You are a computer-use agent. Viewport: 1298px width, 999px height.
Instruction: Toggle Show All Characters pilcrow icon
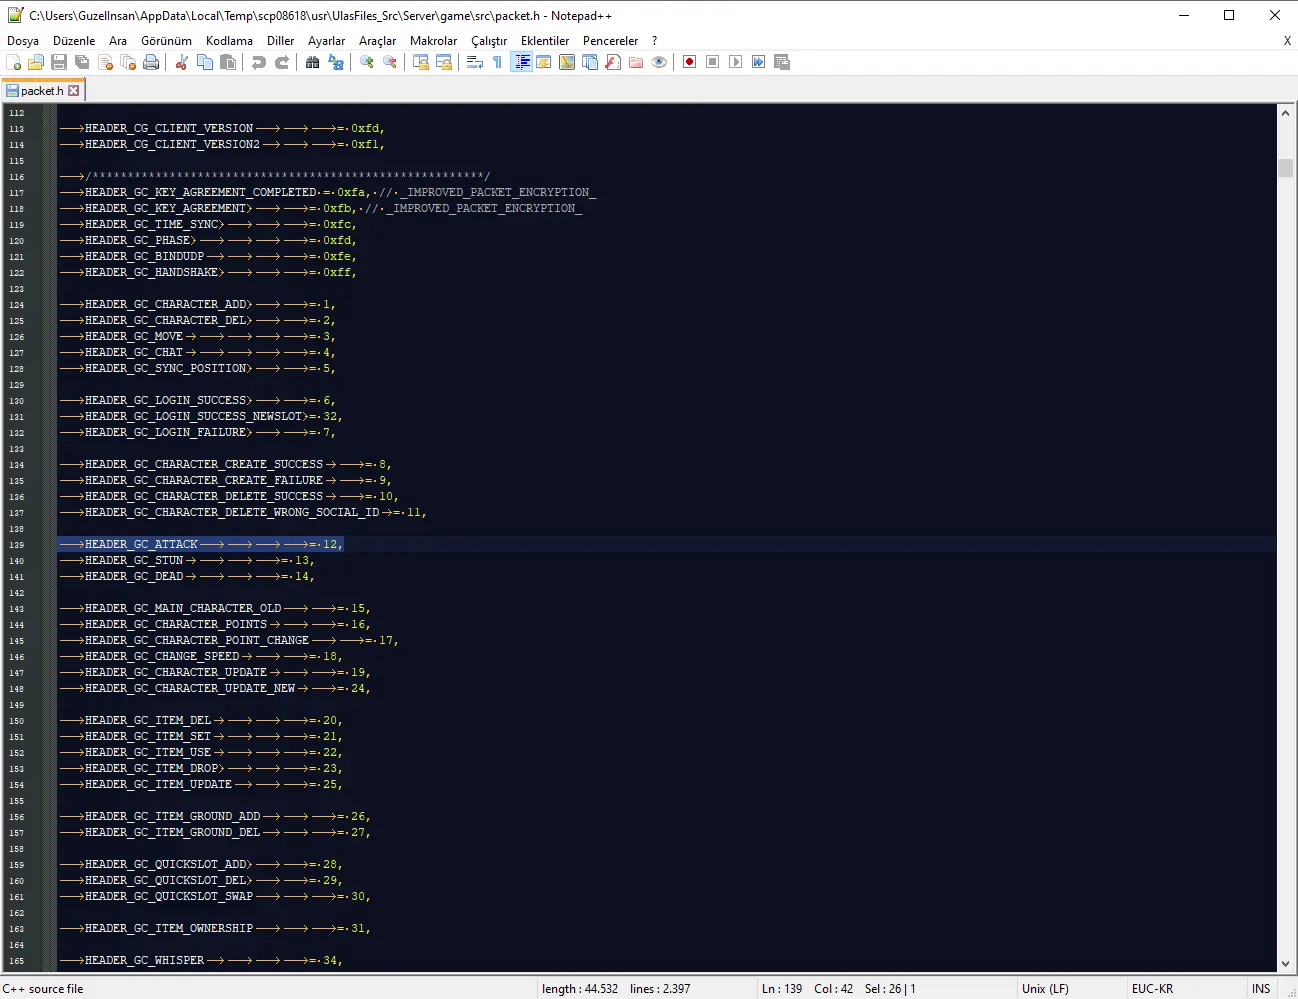pos(498,62)
